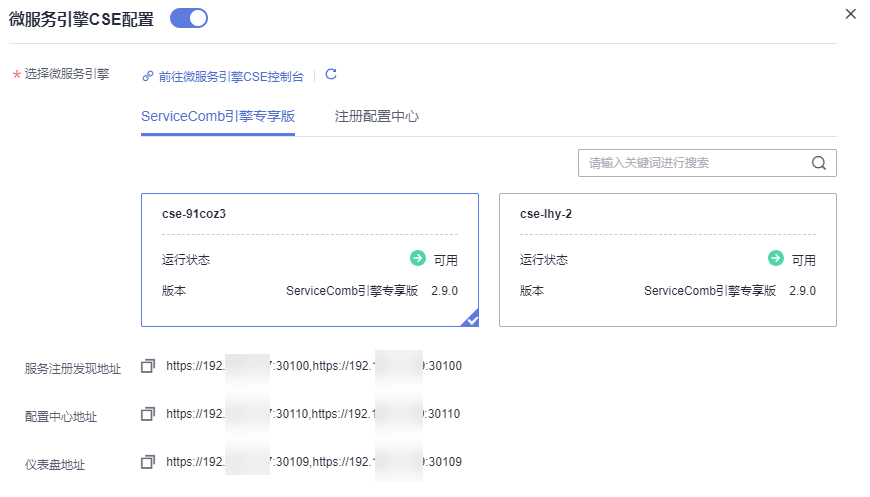Switch to 注册配置中心 tab
This screenshot has height=497, width=870.
[x=376, y=116]
